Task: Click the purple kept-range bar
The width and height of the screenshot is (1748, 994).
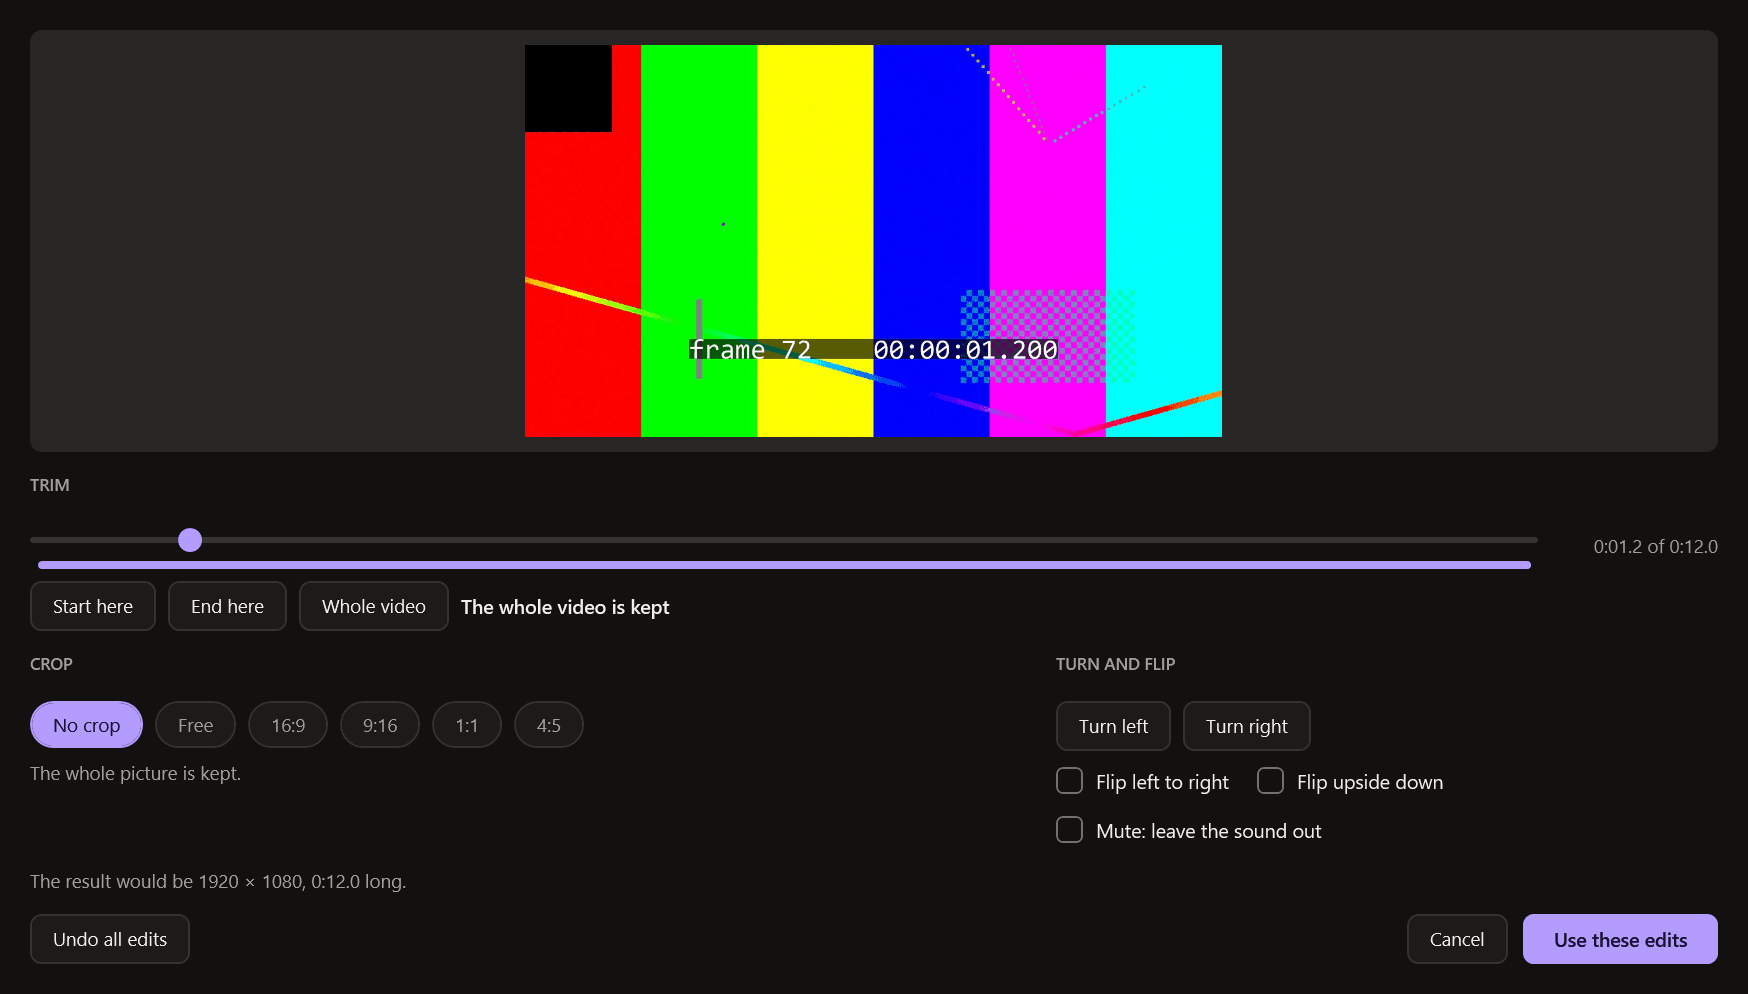Action: pyautogui.click(x=784, y=565)
